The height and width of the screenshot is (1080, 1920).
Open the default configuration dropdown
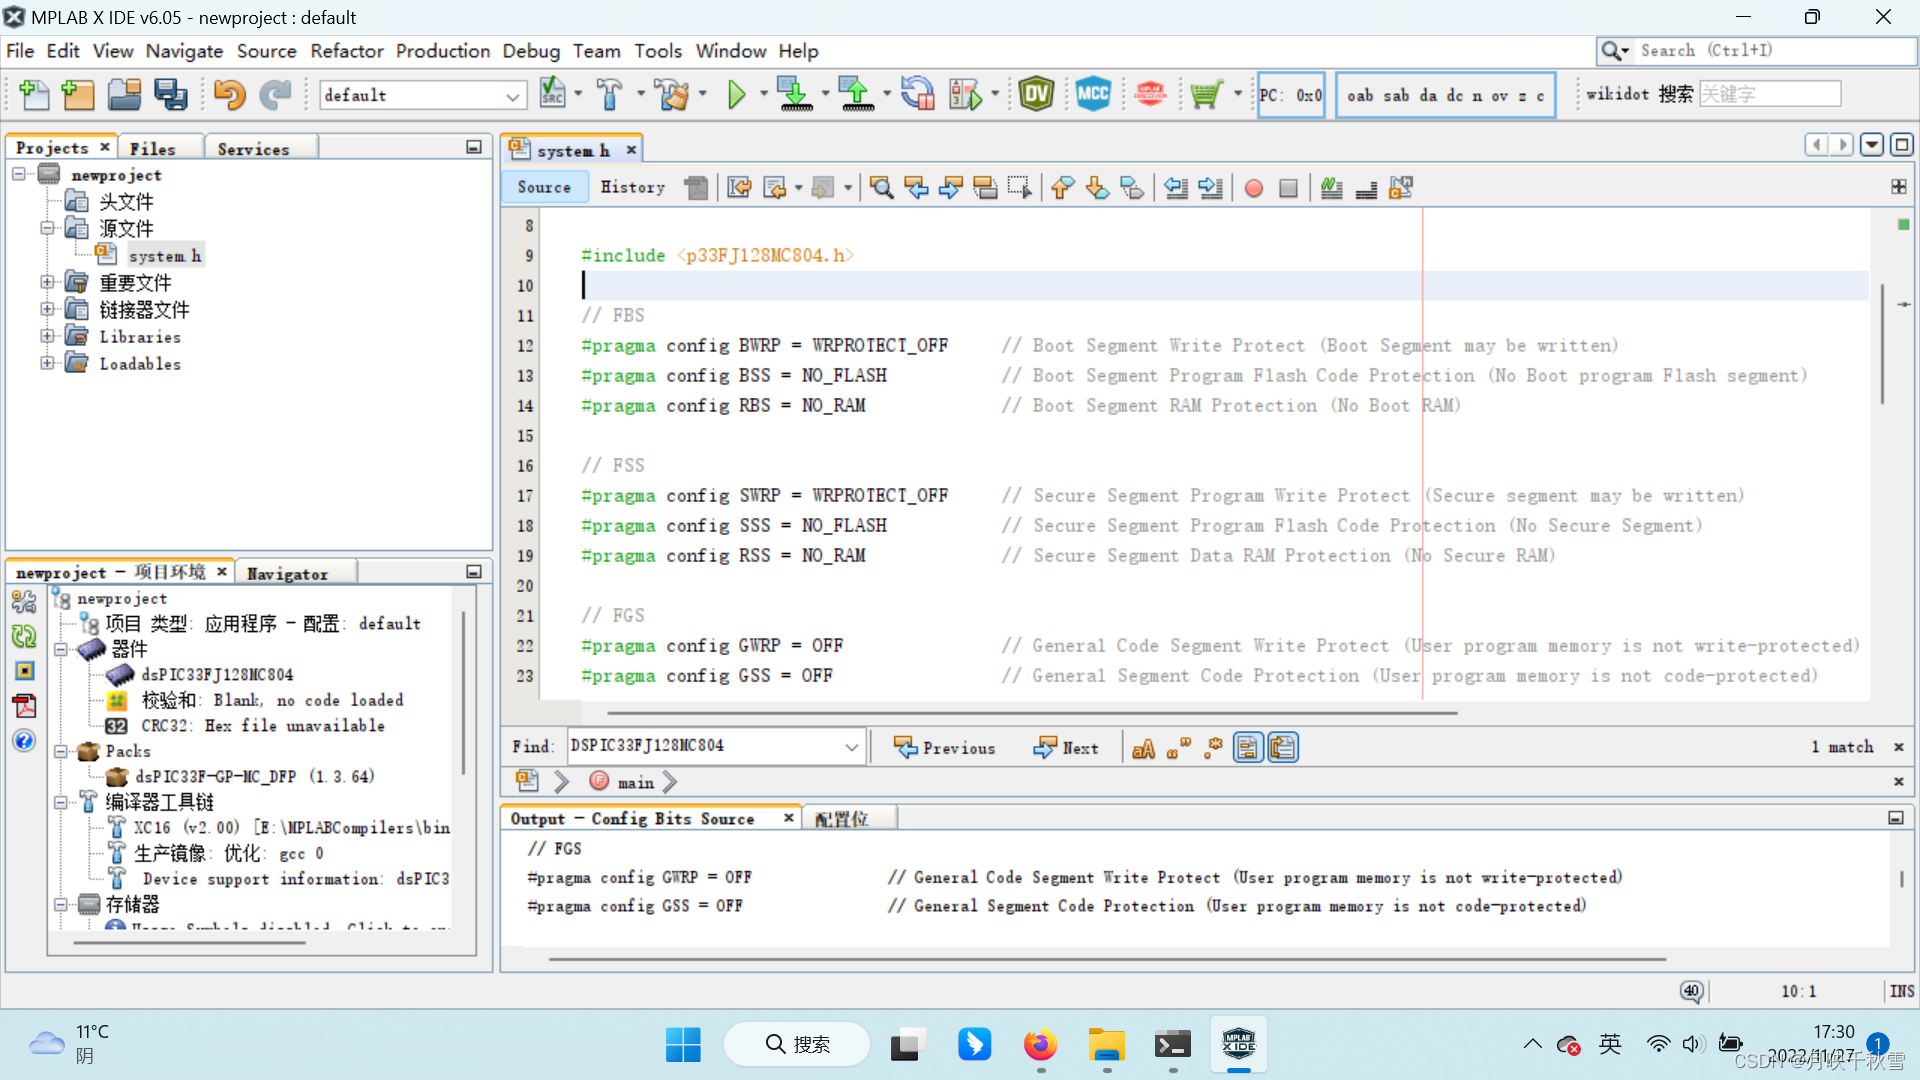coord(512,96)
